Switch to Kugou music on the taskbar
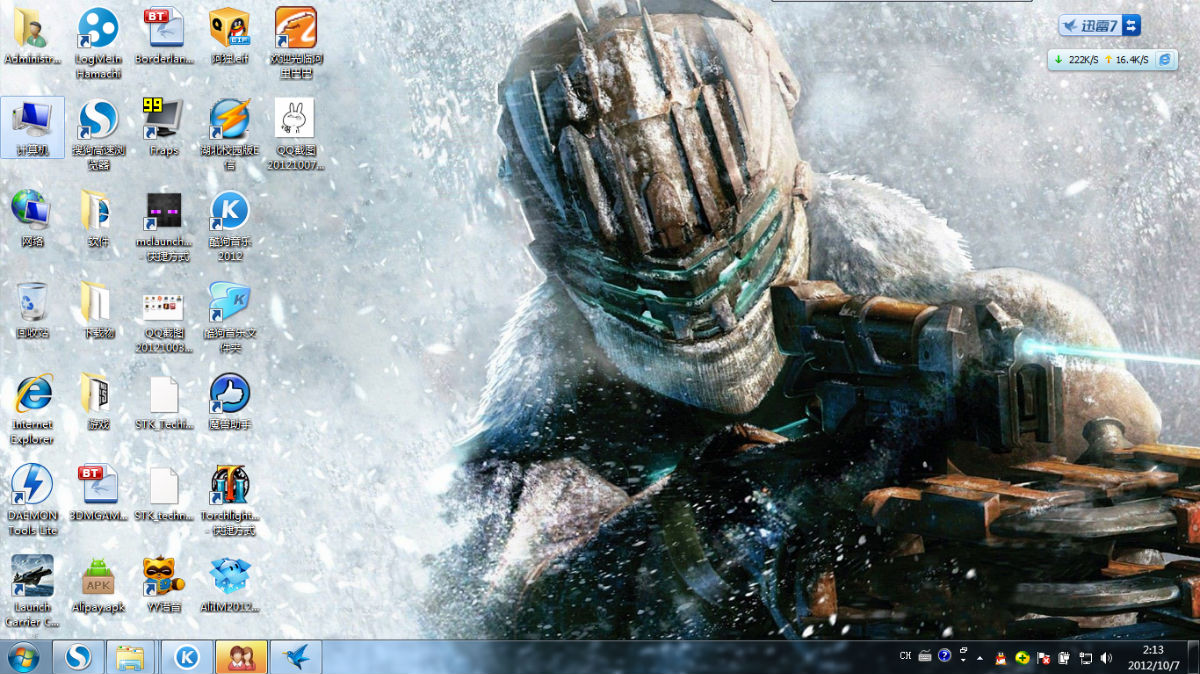1200x674 pixels. [x=187, y=657]
